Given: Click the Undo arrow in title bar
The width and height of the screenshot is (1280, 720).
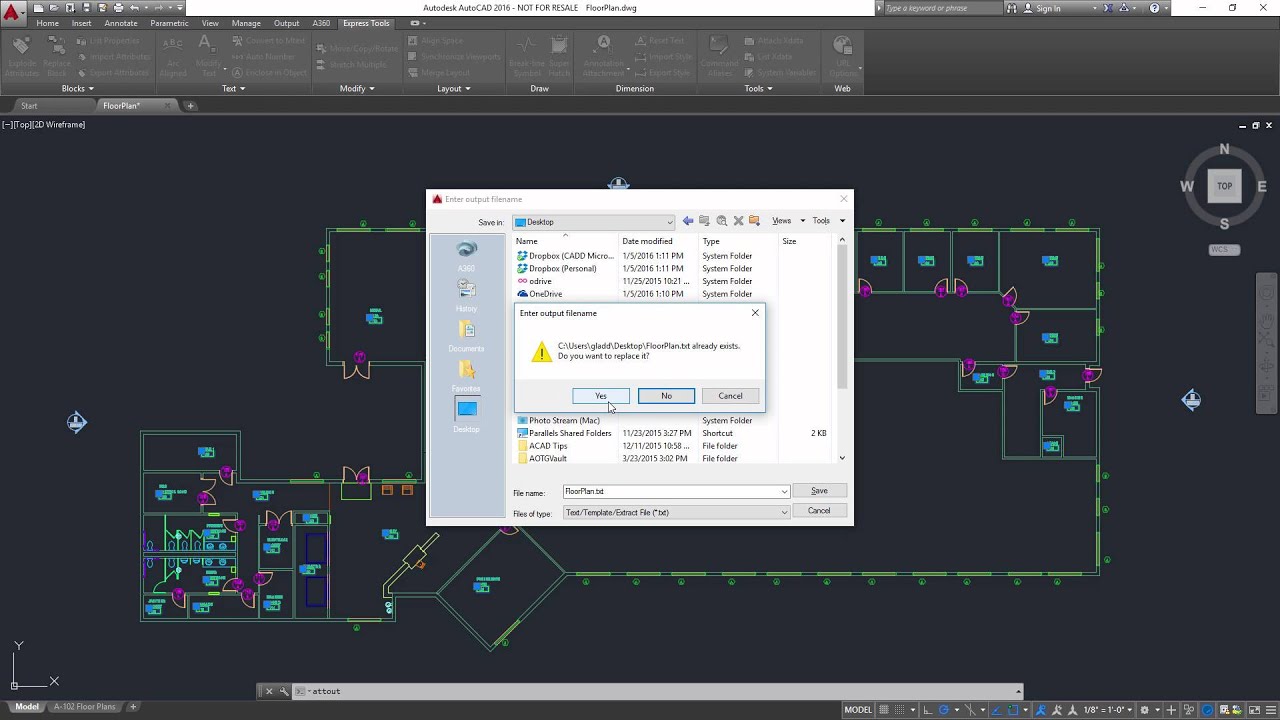Looking at the screenshot, I should pos(134,8).
